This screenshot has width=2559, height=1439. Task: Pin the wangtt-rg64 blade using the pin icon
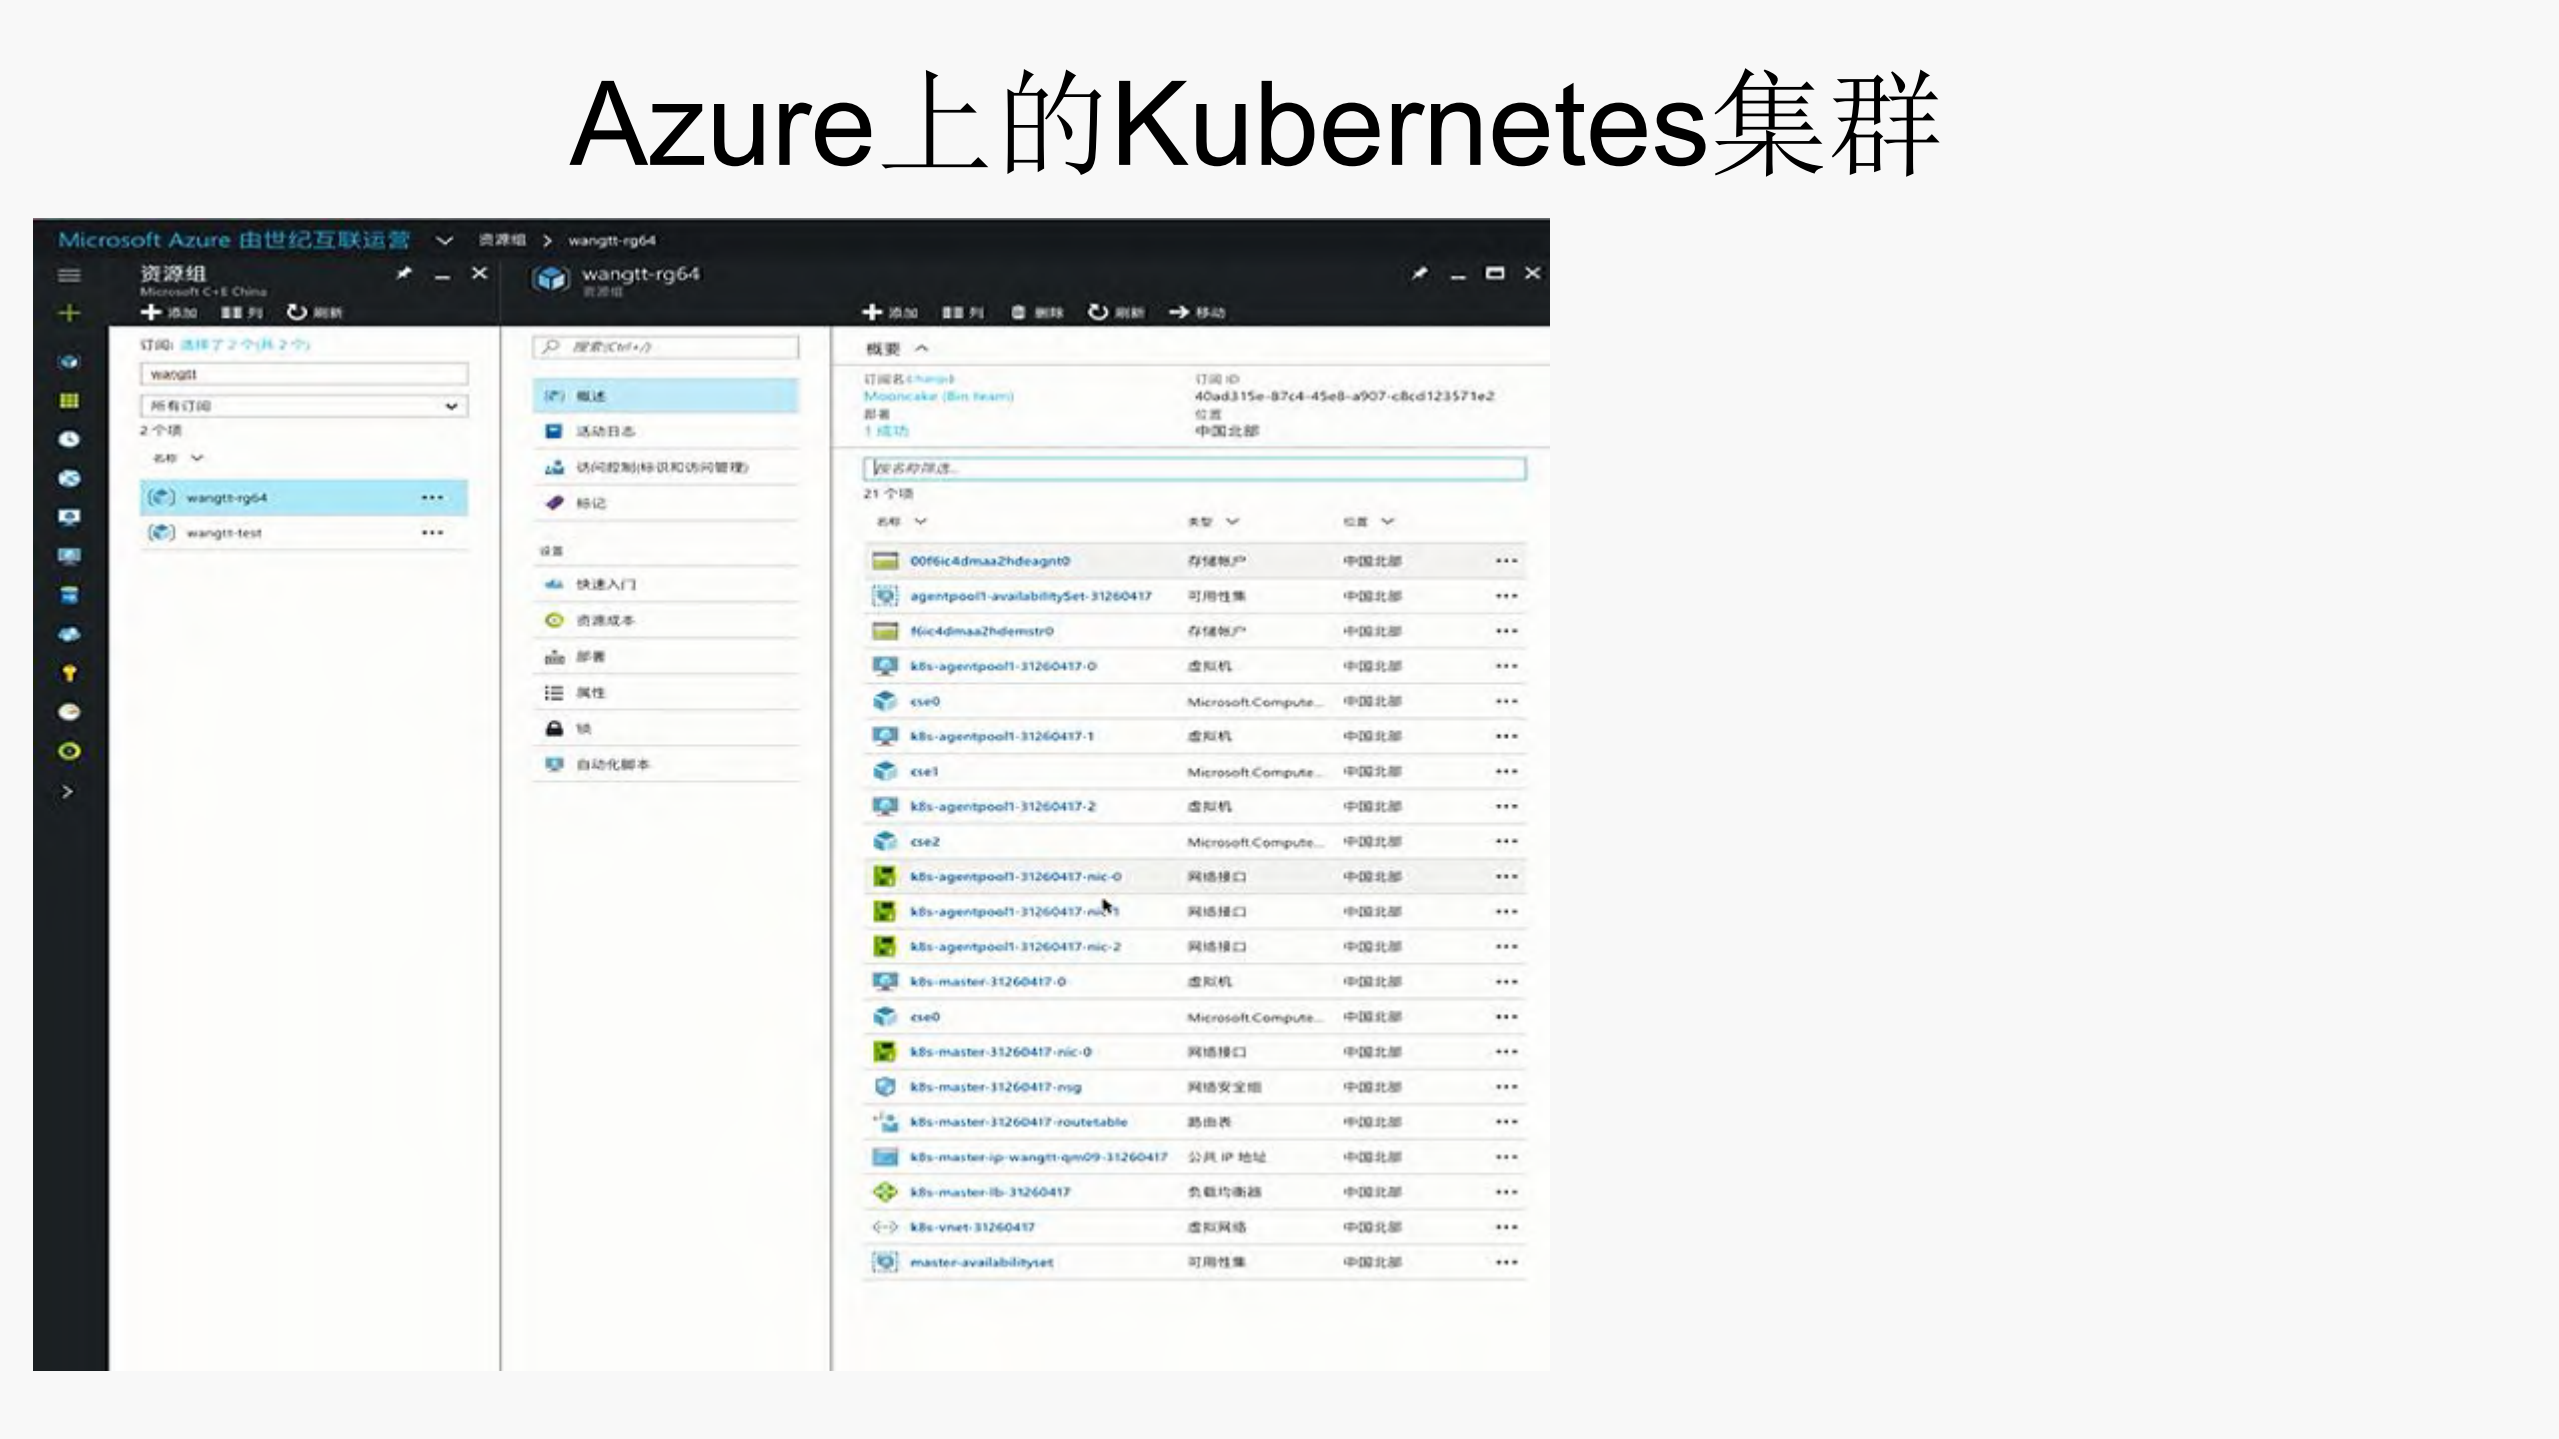point(1419,272)
